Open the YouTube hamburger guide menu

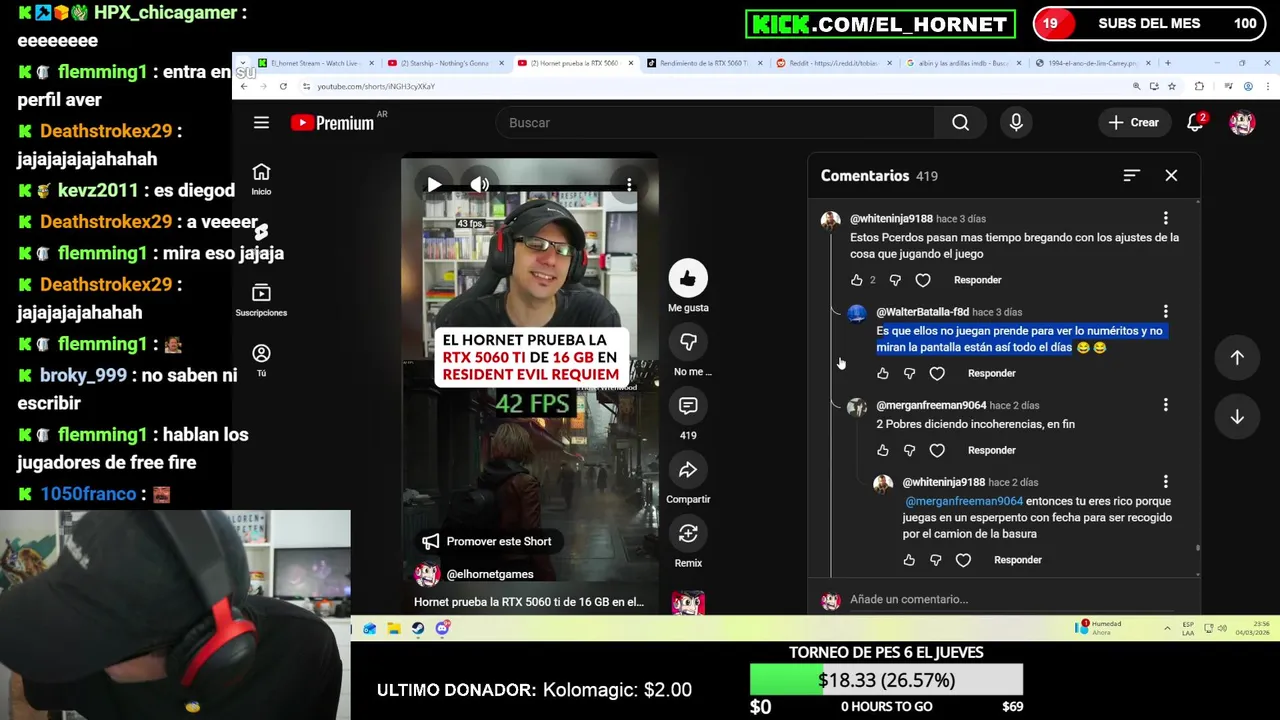[x=261, y=122]
